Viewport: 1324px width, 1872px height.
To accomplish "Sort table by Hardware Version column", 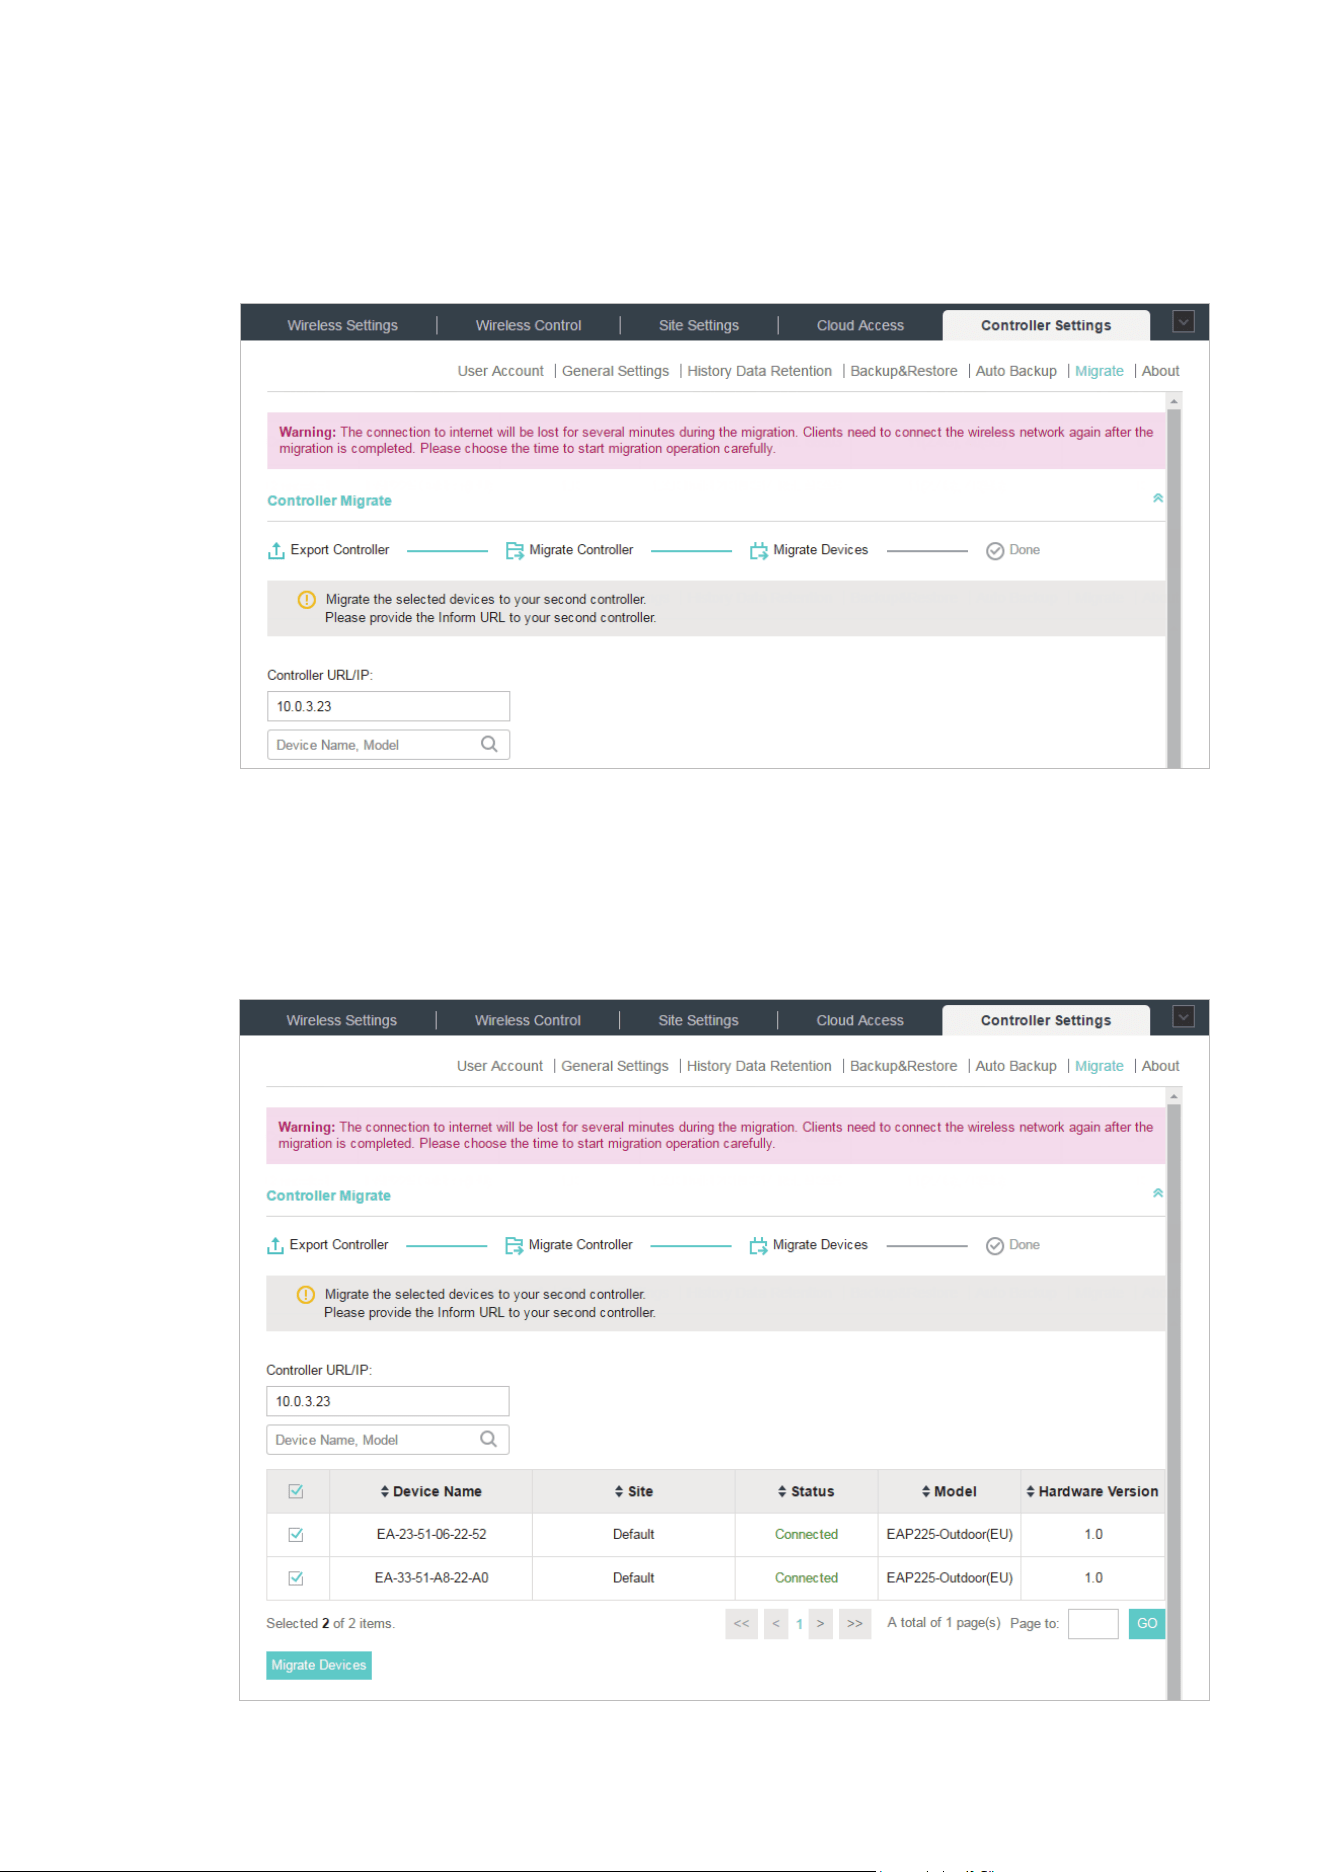I will coord(1092,1491).
